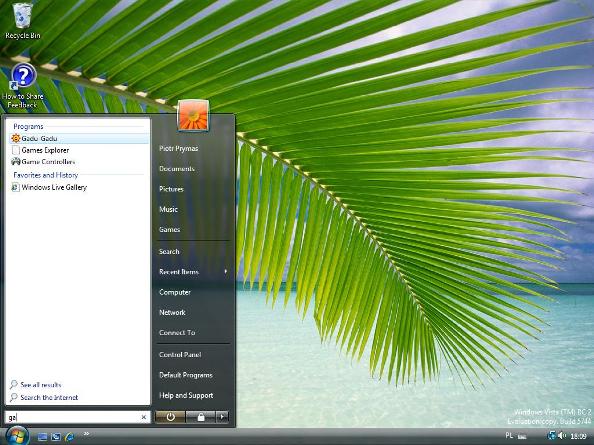Click the Windows Start orb
594x445 pixels.
(x=16, y=436)
